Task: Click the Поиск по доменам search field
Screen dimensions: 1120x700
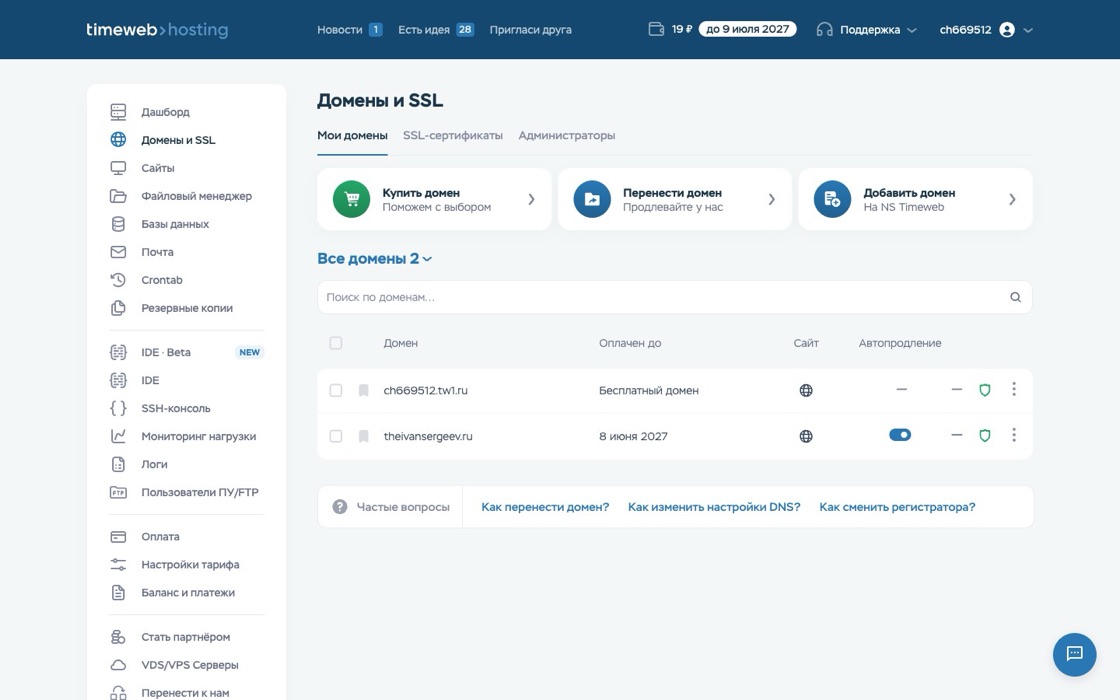Action: click(x=674, y=297)
